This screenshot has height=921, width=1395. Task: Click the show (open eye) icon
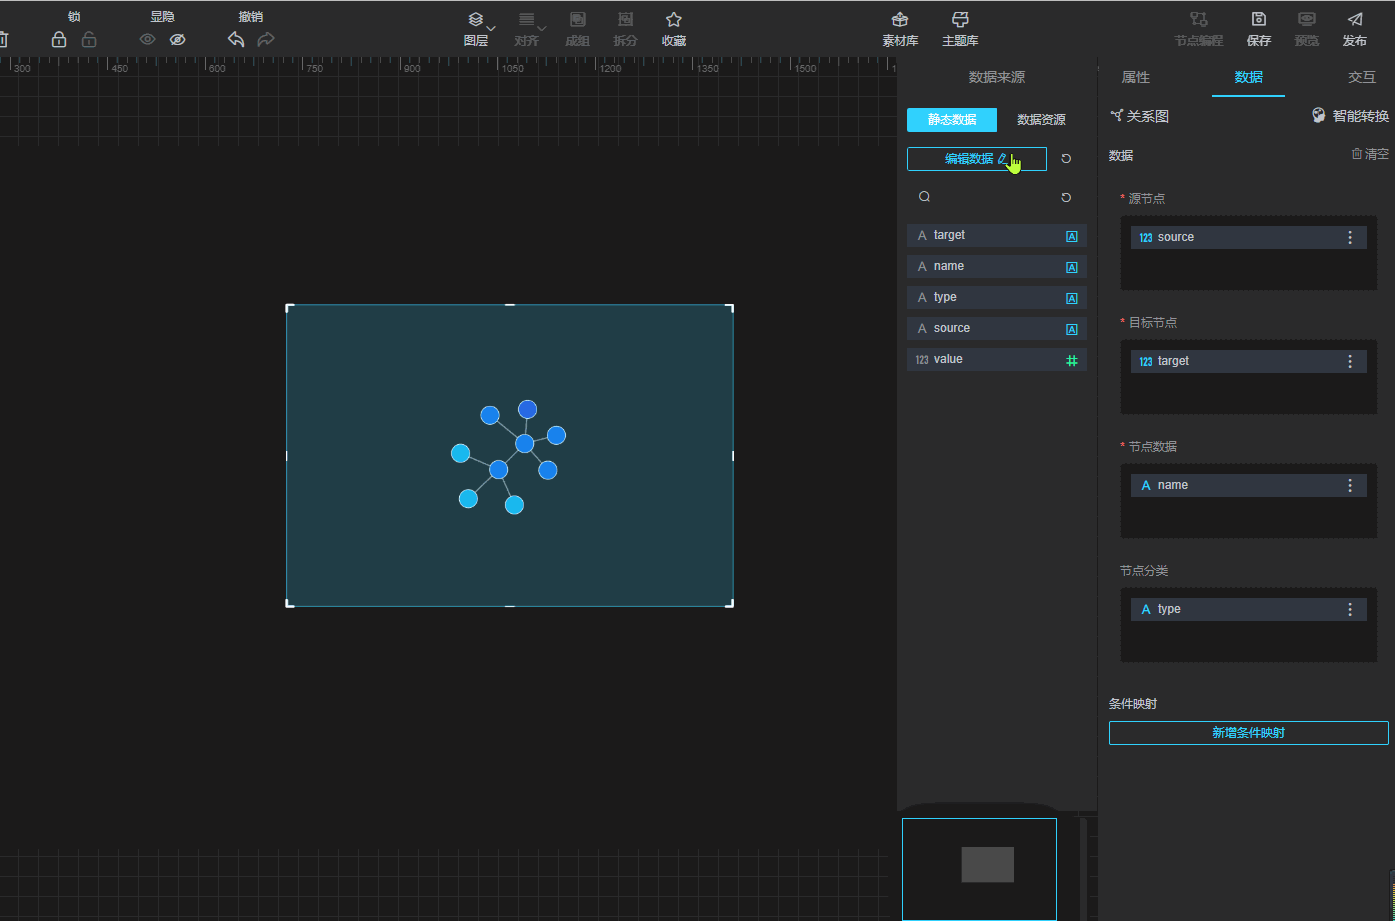(x=147, y=40)
